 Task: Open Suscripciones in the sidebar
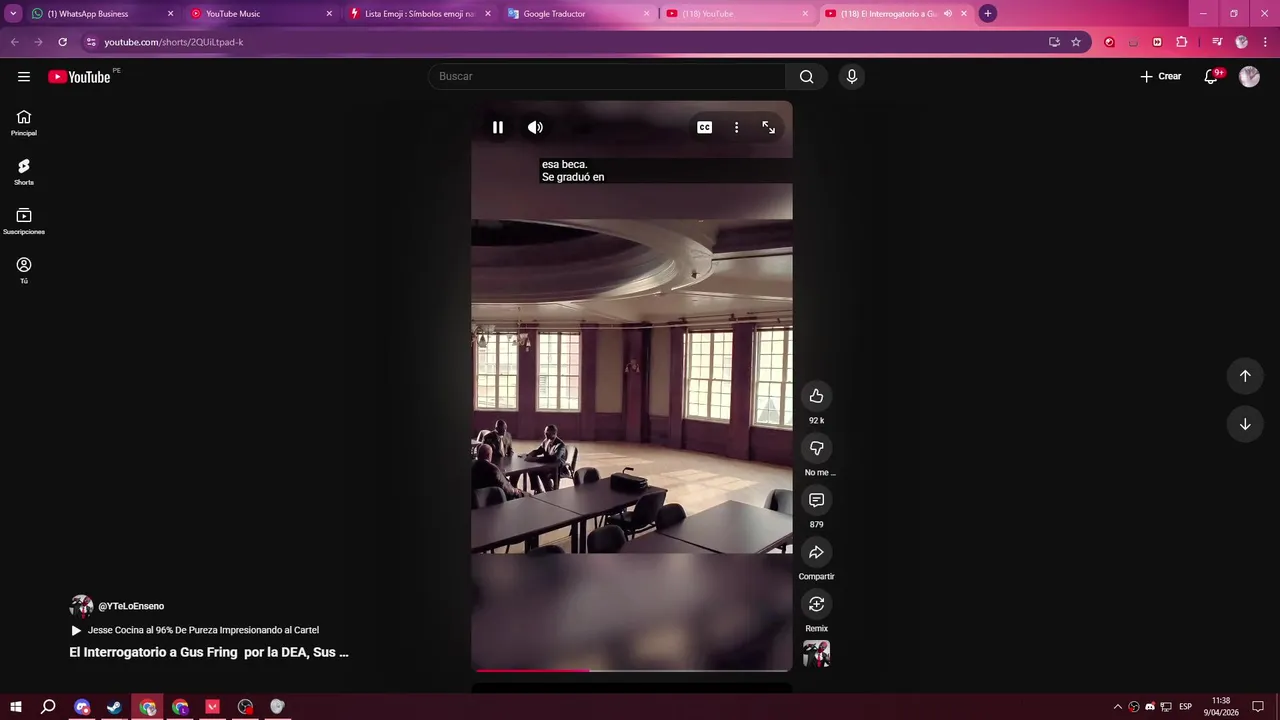[24, 222]
